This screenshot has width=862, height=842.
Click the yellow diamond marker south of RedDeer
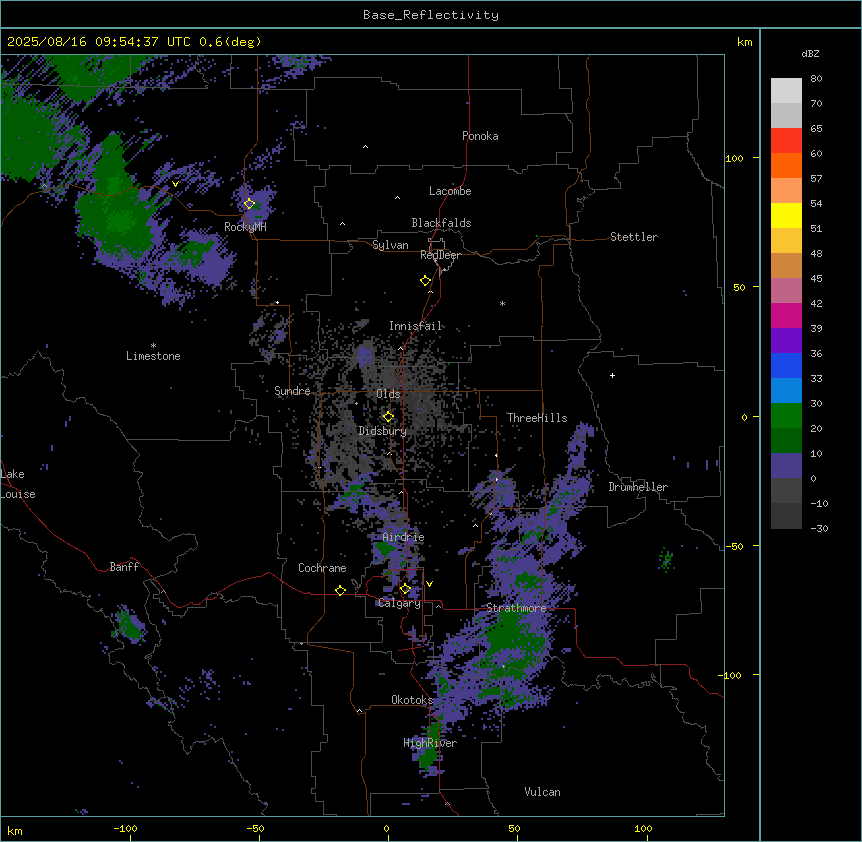click(425, 281)
